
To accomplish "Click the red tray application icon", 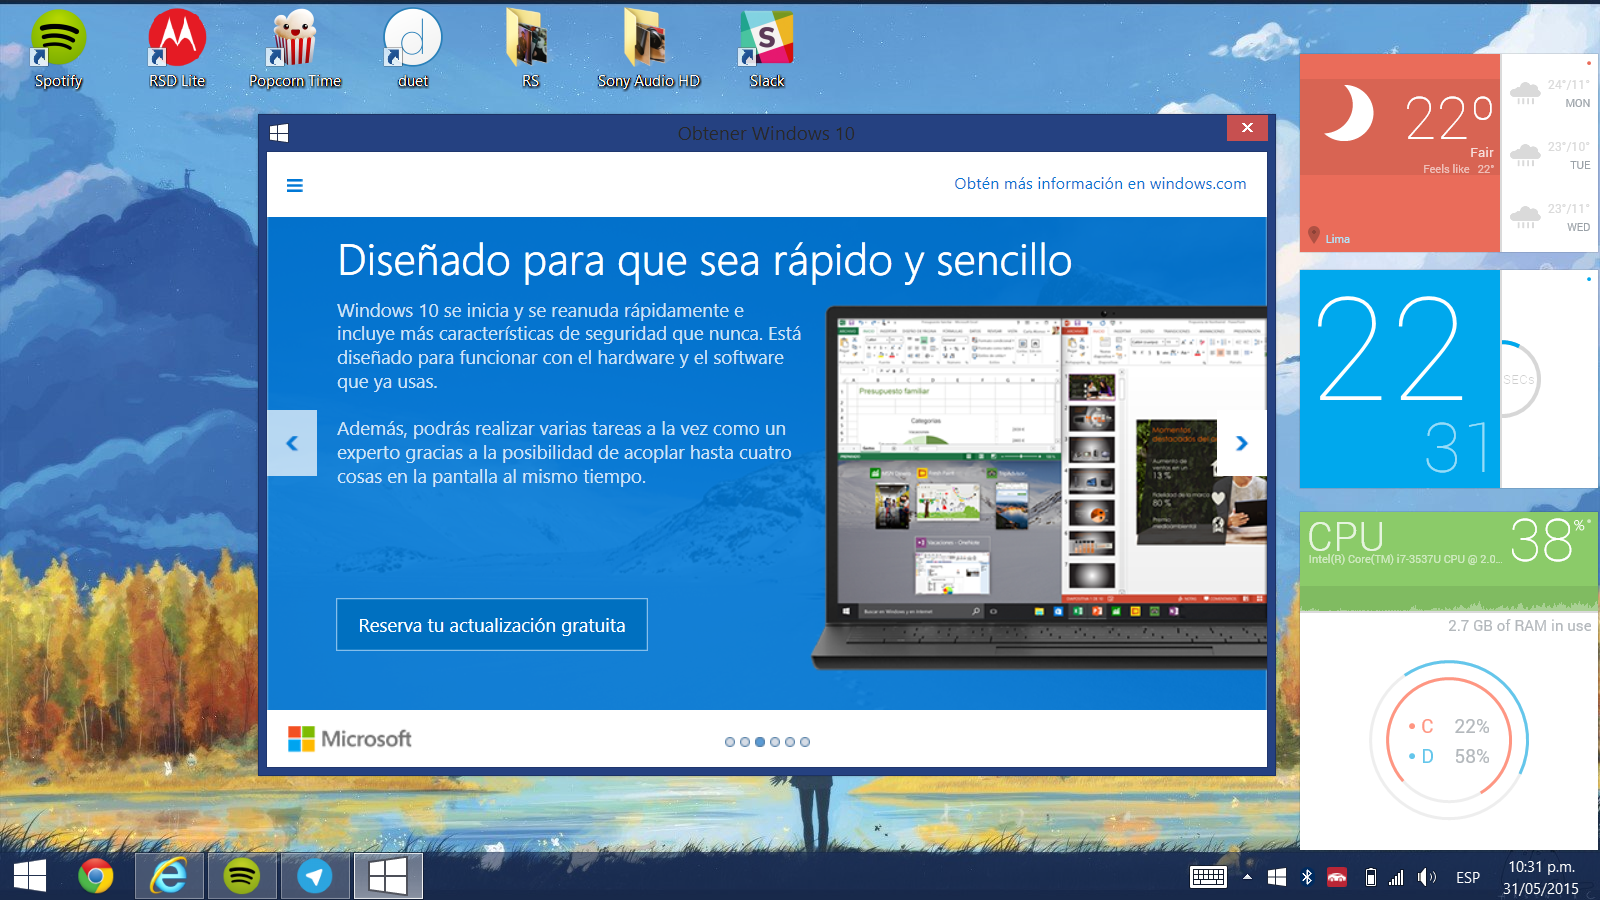I will pyautogui.click(x=1337, y=877).
